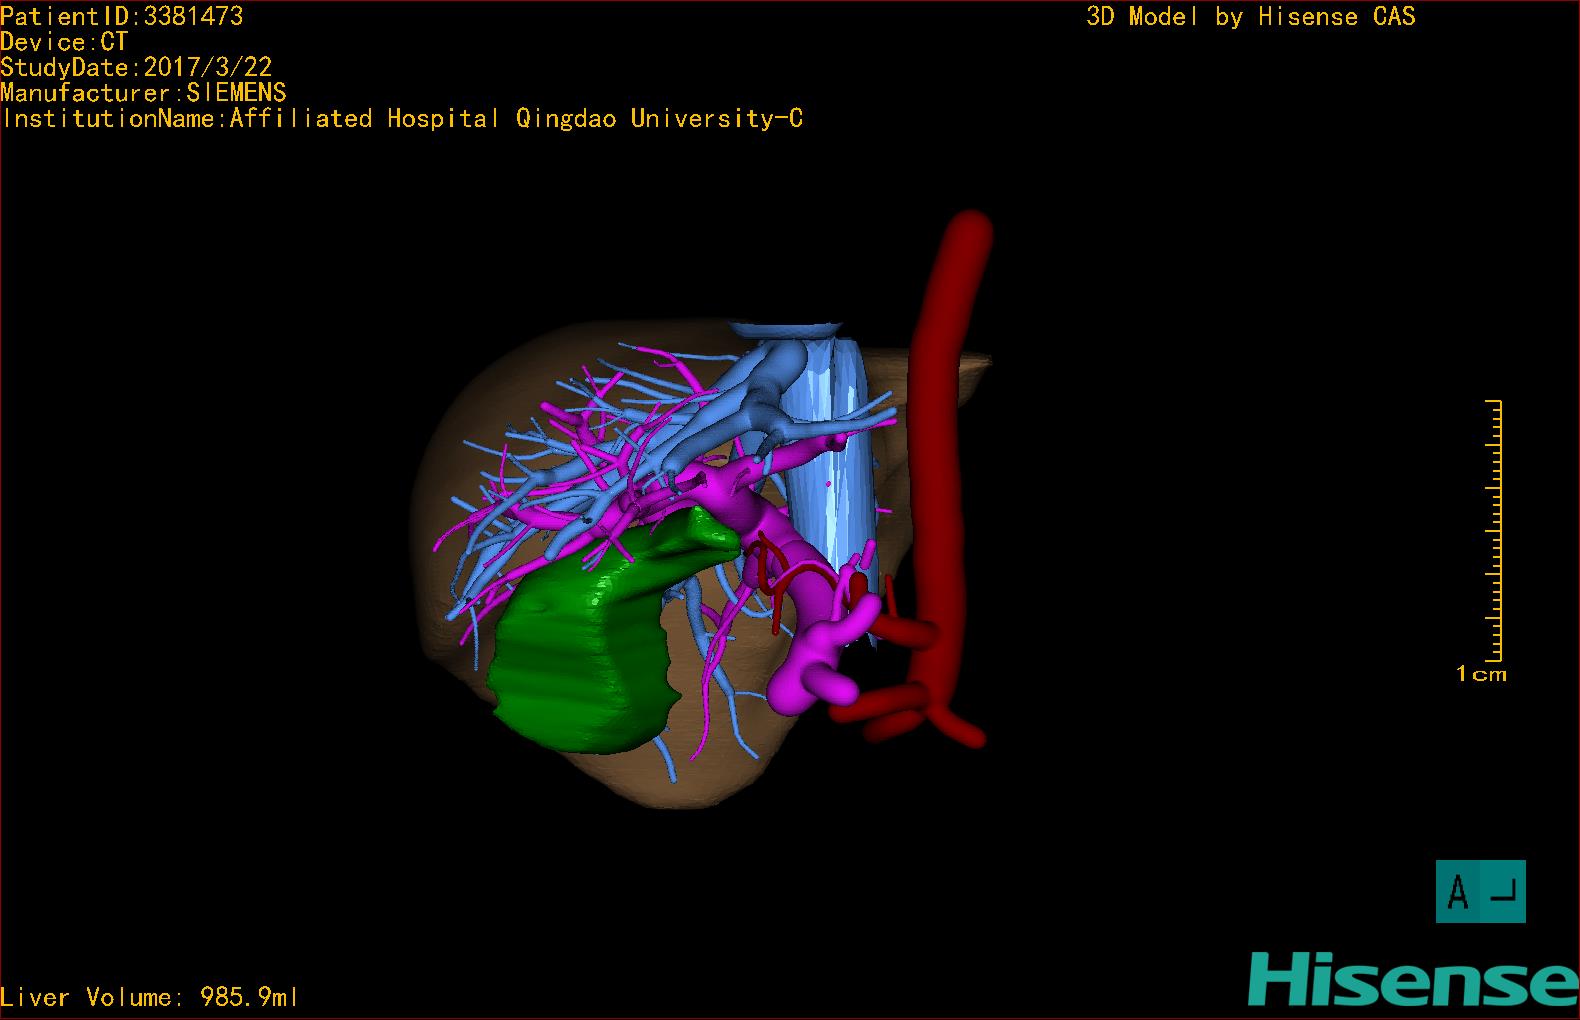The width and height of the screenshot is (1580, 1020).
Task: Click the "Manufacturer:SIEMENS" text
Action: 143,93
